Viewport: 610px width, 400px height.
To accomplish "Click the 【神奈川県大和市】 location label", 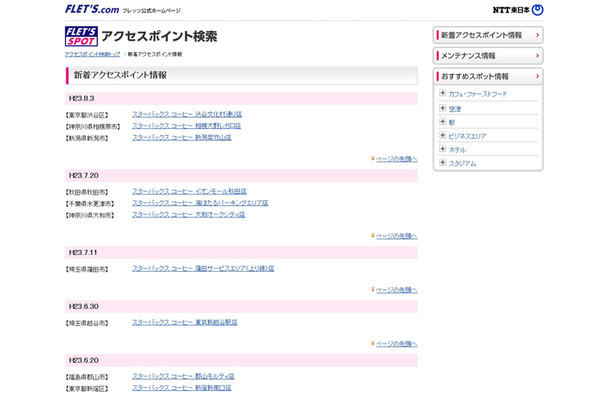I will coord(90,215).
